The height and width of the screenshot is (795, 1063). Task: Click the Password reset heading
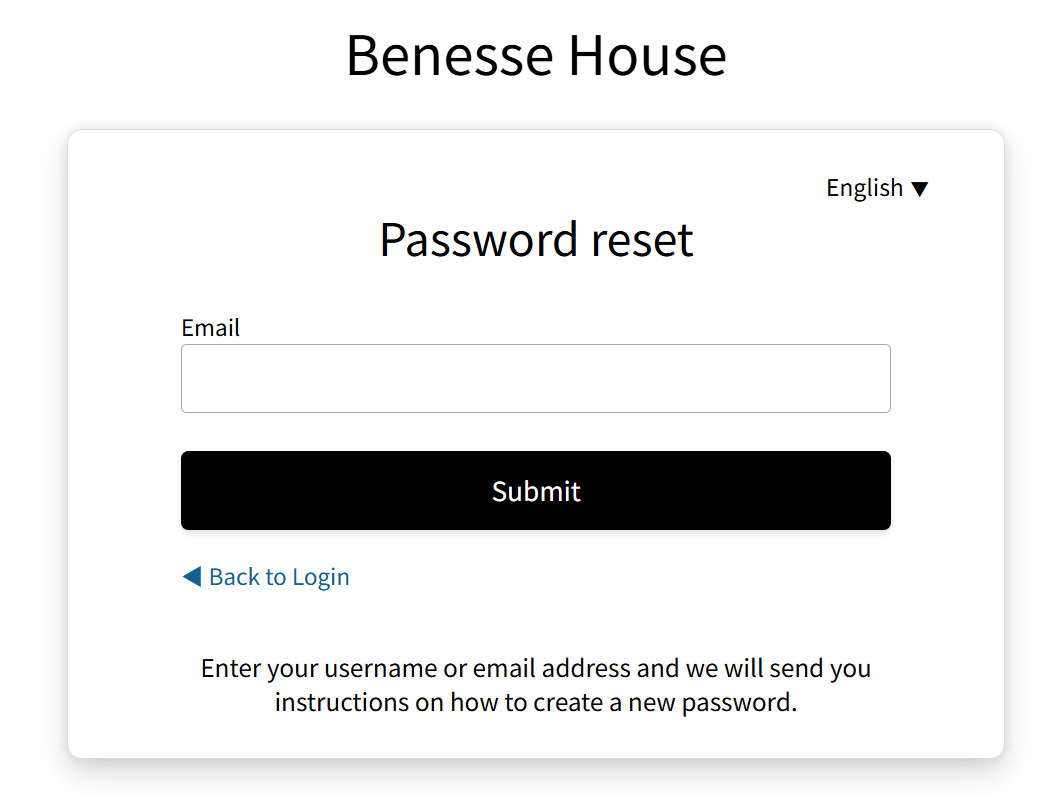click(536, 240)
